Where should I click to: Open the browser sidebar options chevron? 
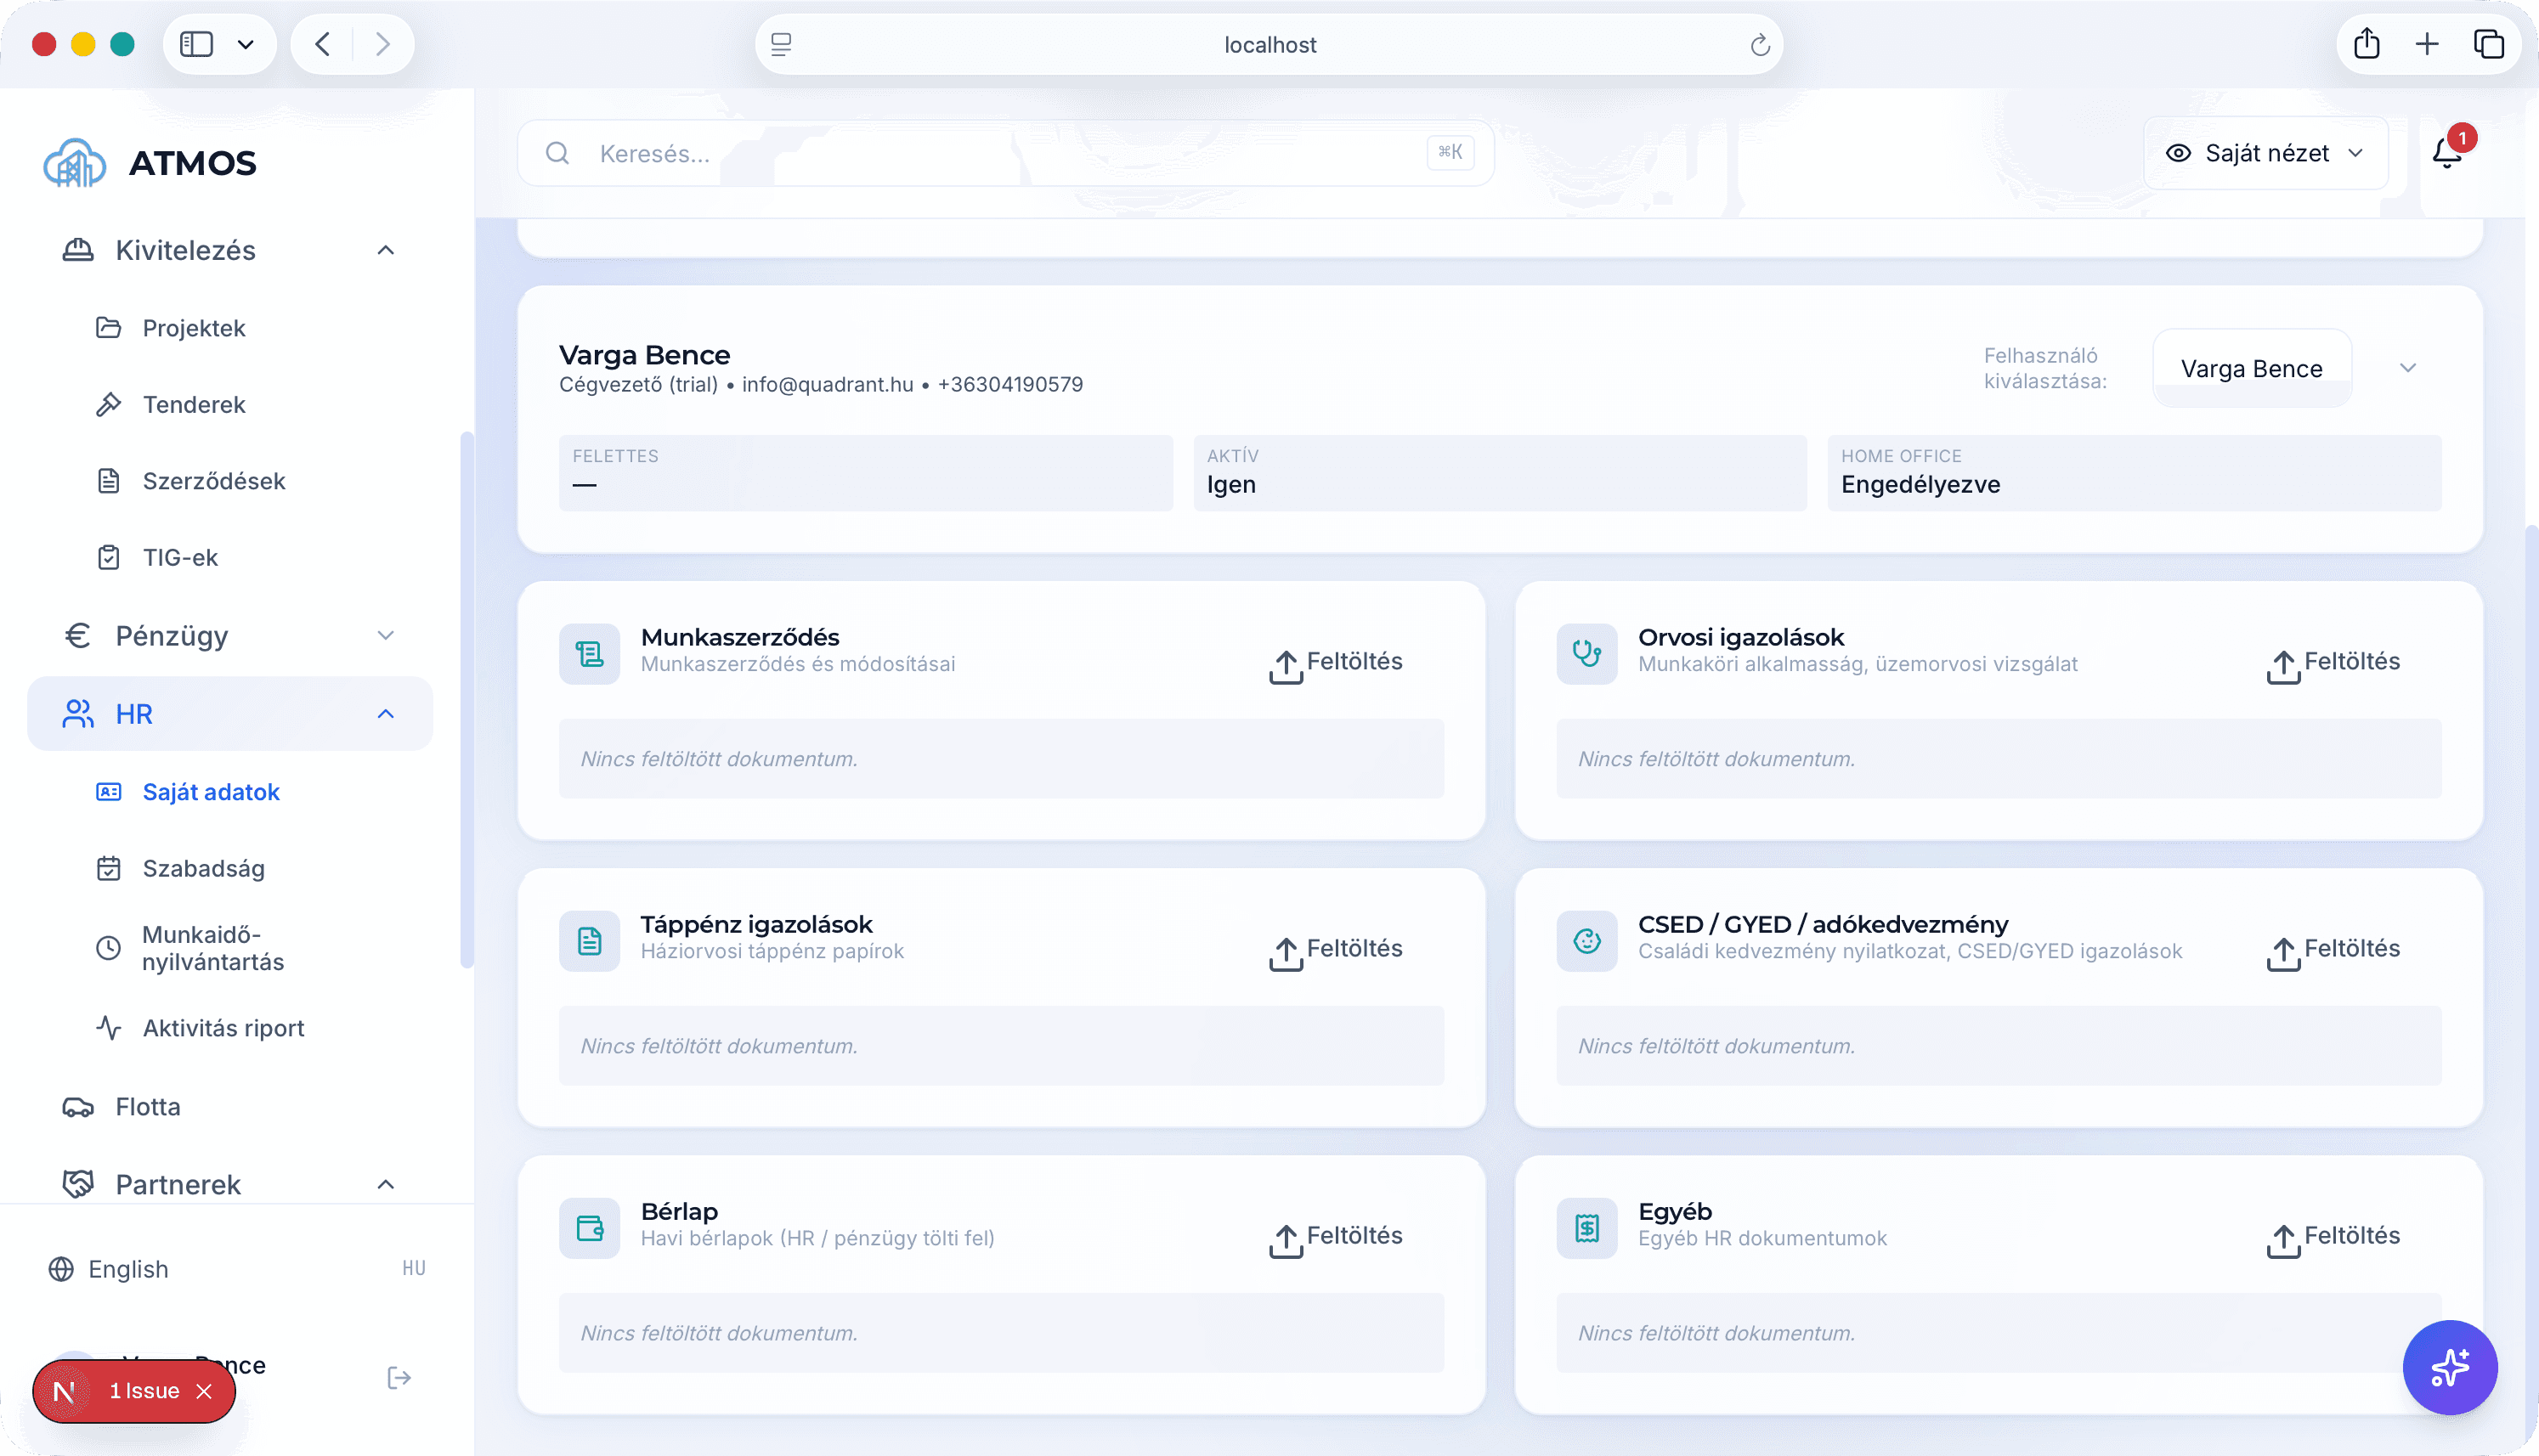pyautogui.click(x=246, y=44)
